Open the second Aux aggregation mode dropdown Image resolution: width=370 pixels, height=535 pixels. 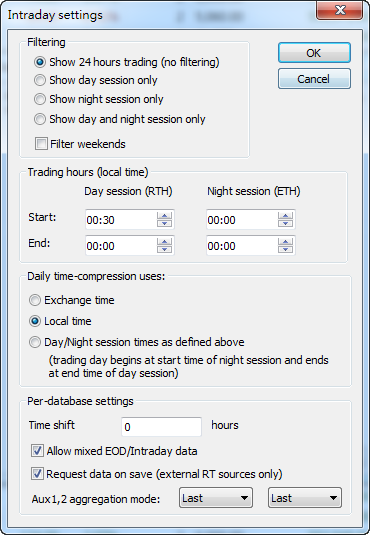point(305,498)
